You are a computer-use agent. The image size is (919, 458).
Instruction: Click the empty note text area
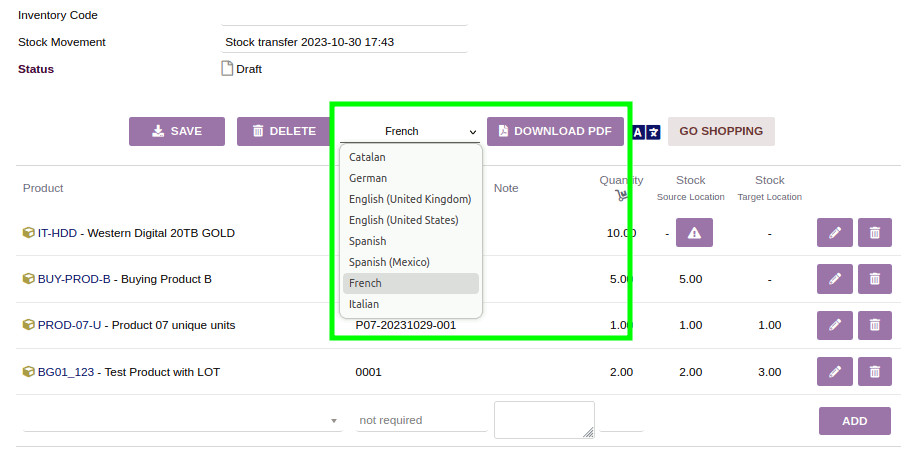point(543,419)
